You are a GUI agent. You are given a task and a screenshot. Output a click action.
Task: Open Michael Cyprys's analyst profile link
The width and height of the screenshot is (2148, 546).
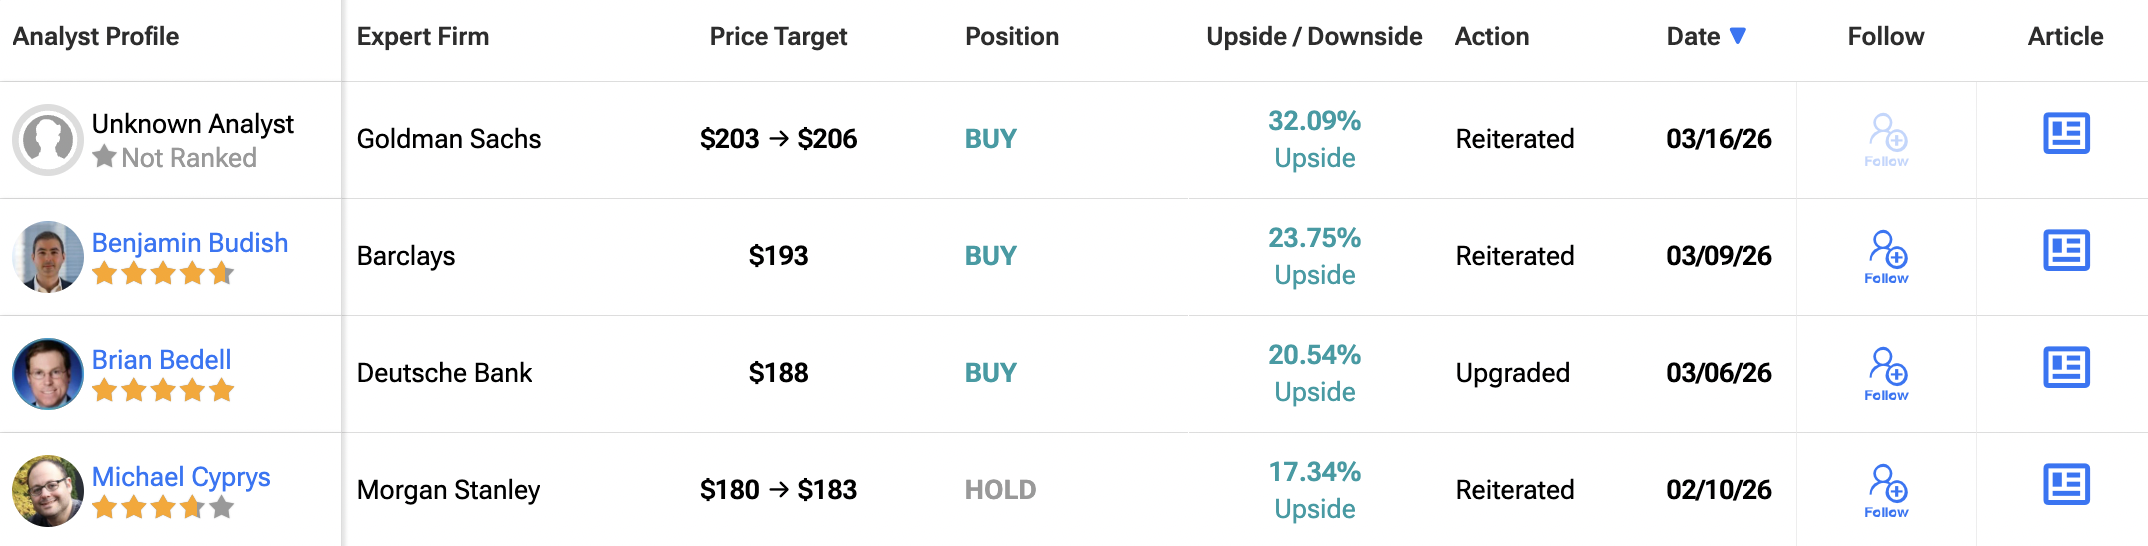181,477
